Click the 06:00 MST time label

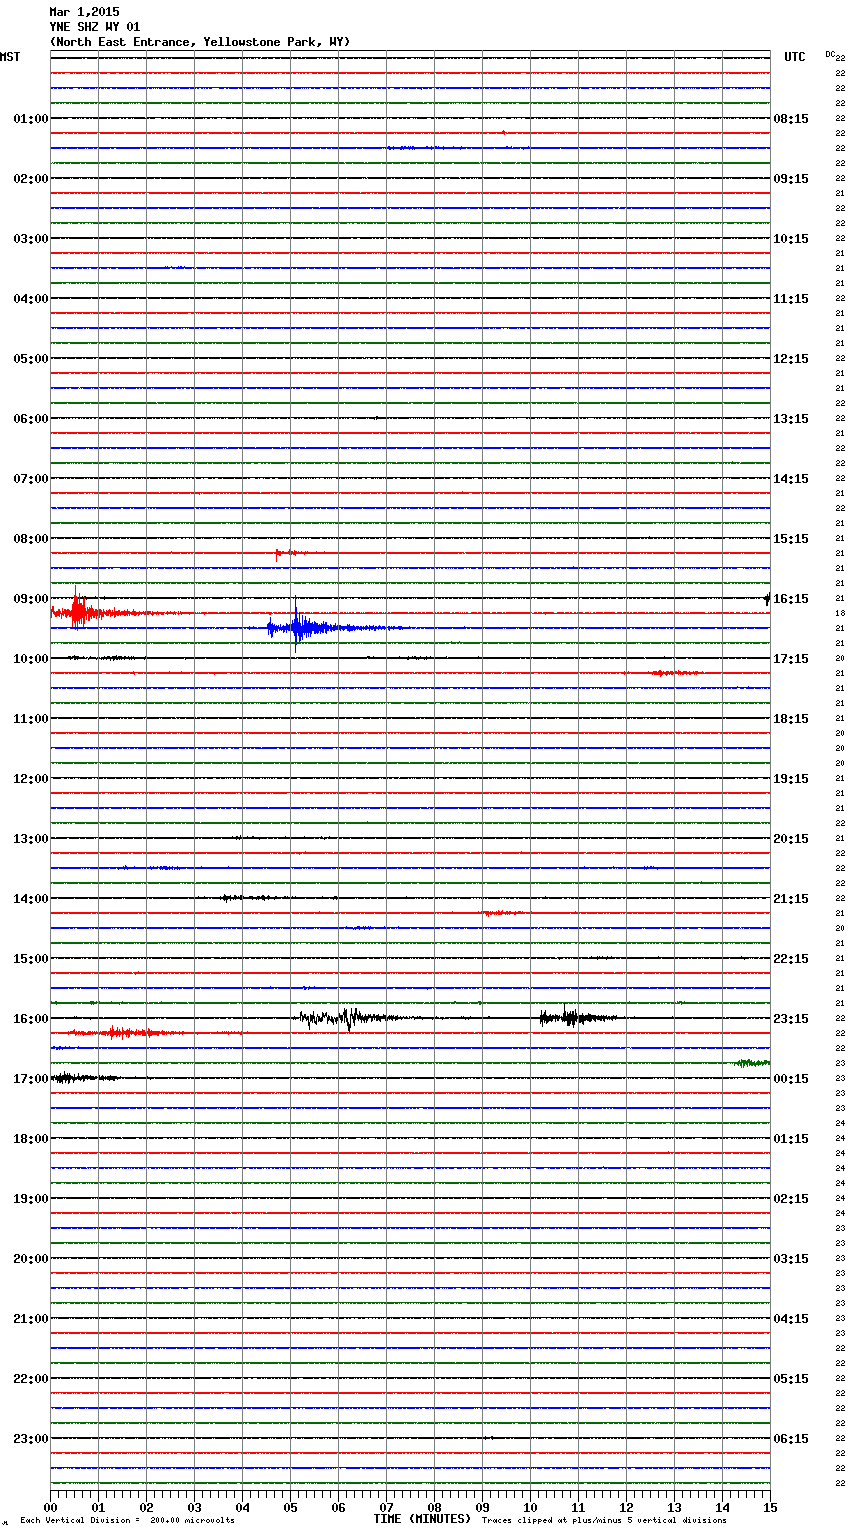[x=30, y=419]
